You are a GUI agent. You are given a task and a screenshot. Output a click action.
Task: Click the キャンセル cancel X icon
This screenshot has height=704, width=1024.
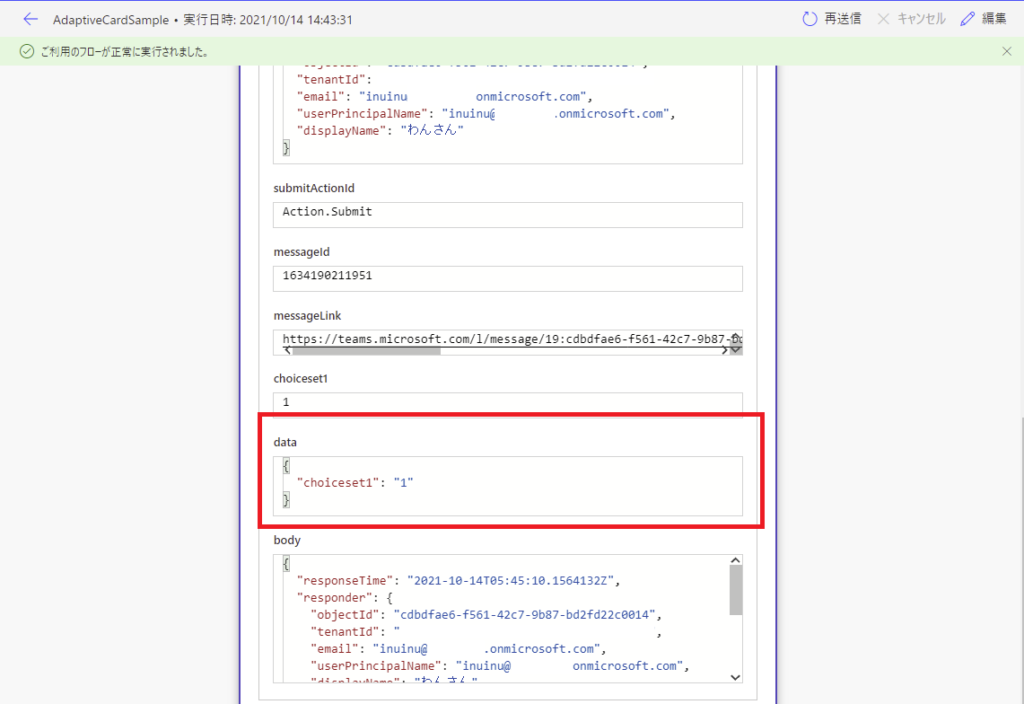[x=883, y=19]
